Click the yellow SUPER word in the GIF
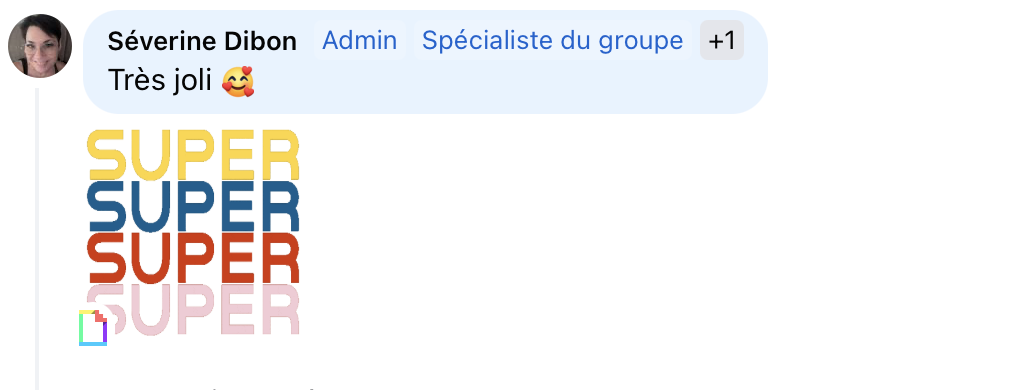 [x=193, y=155]
